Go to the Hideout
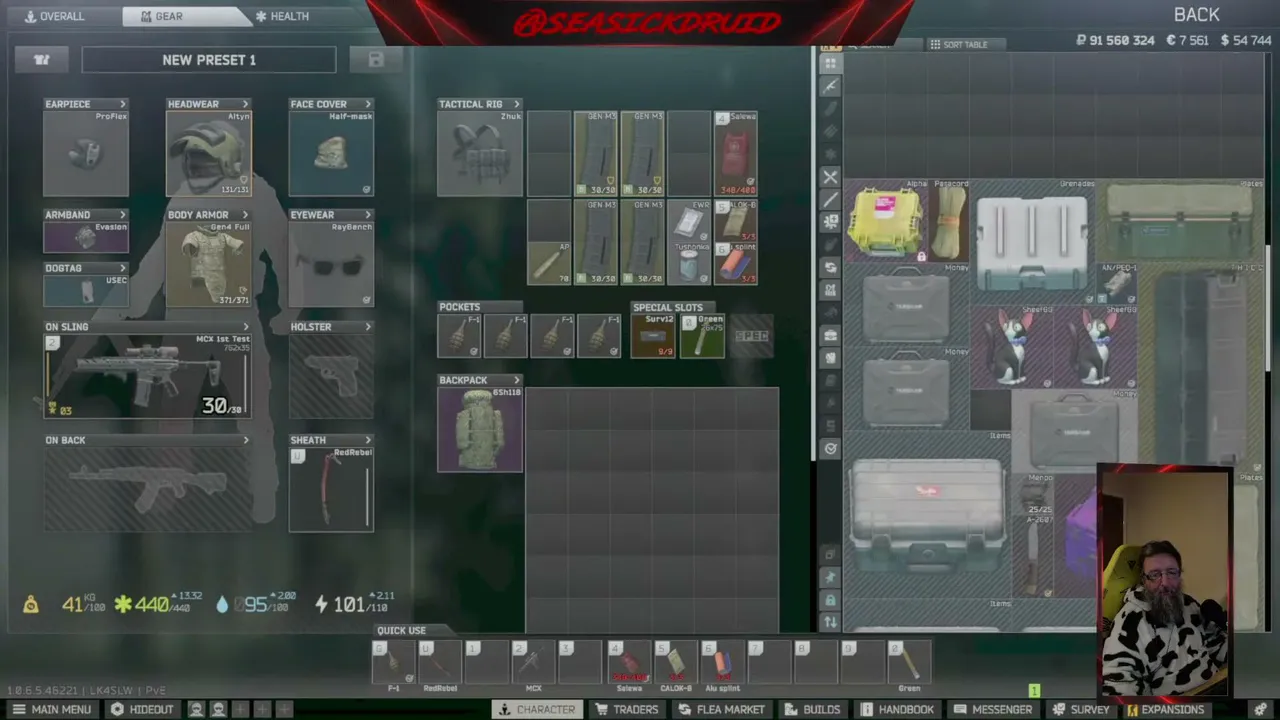Image resolution: width=1280 pixels, height=720 pixels. [142, 709]
